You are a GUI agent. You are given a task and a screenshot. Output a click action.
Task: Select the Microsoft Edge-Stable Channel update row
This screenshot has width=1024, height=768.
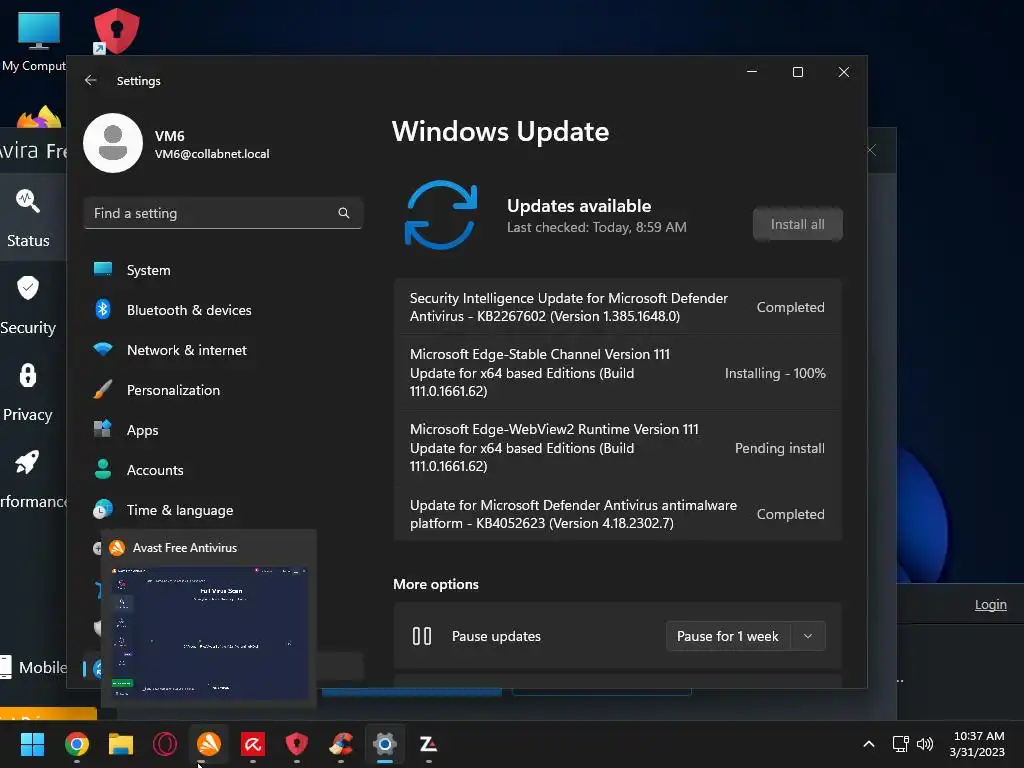click(x=618, y=373)
